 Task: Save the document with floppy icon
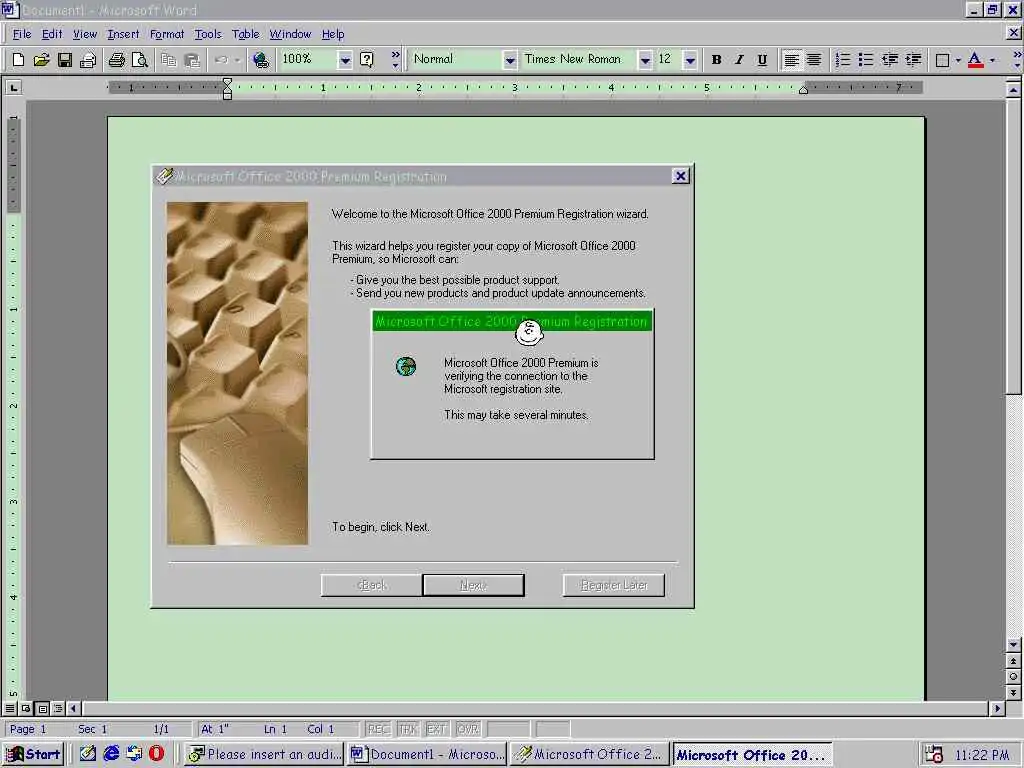click(x=65, y=60)
